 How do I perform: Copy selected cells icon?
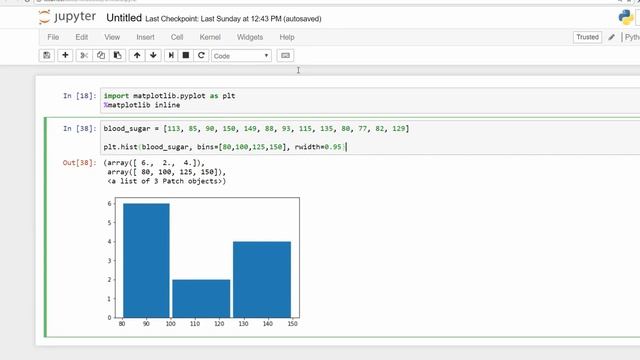[x=101, y=56]
